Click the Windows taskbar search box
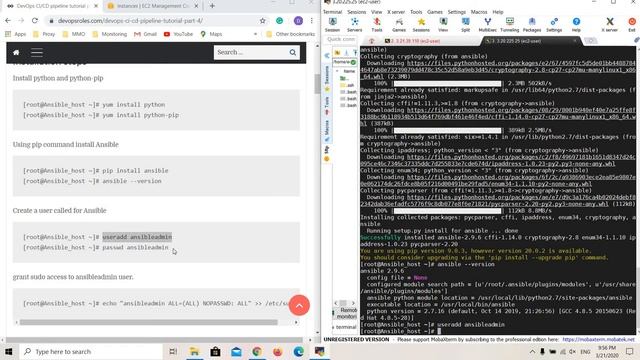This screenshot has width=640, height=360. tap(91, 351)
